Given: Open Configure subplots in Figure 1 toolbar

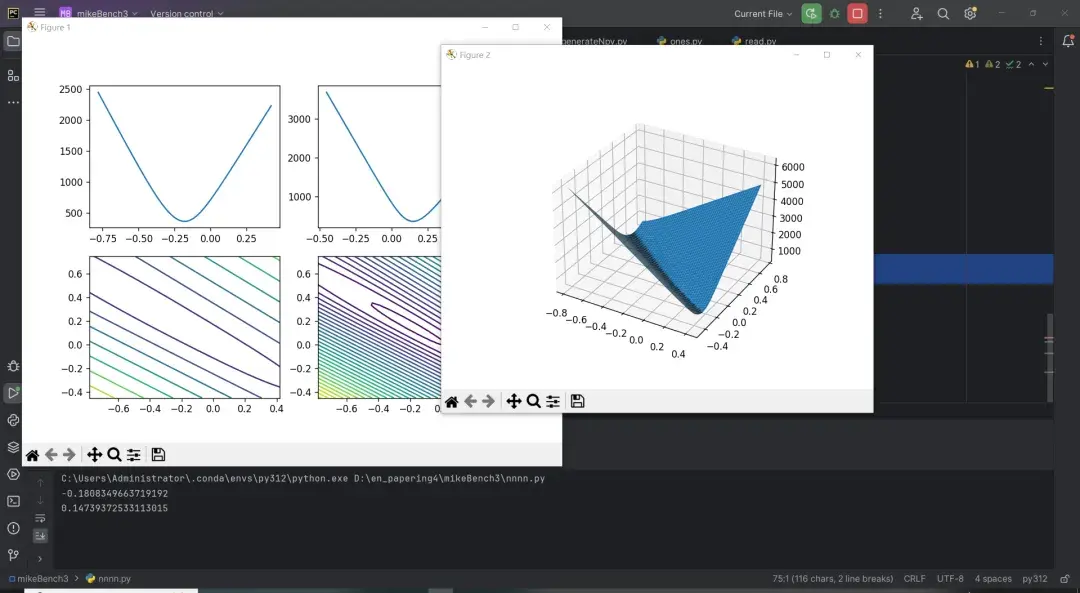Looking at the screenshot, I should coord(134,455).
